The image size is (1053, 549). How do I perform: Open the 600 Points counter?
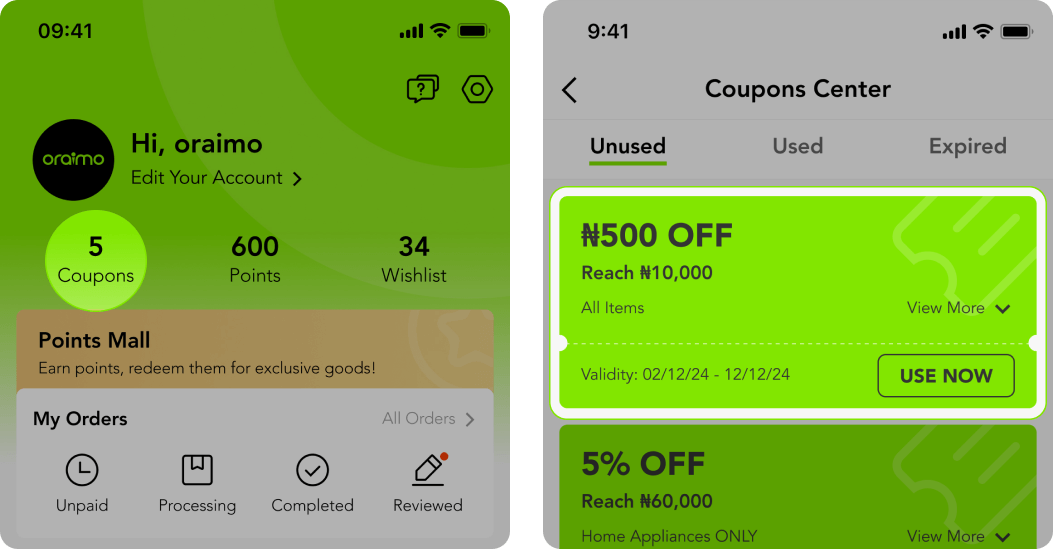pyautogui.click(x=255, y=260)
